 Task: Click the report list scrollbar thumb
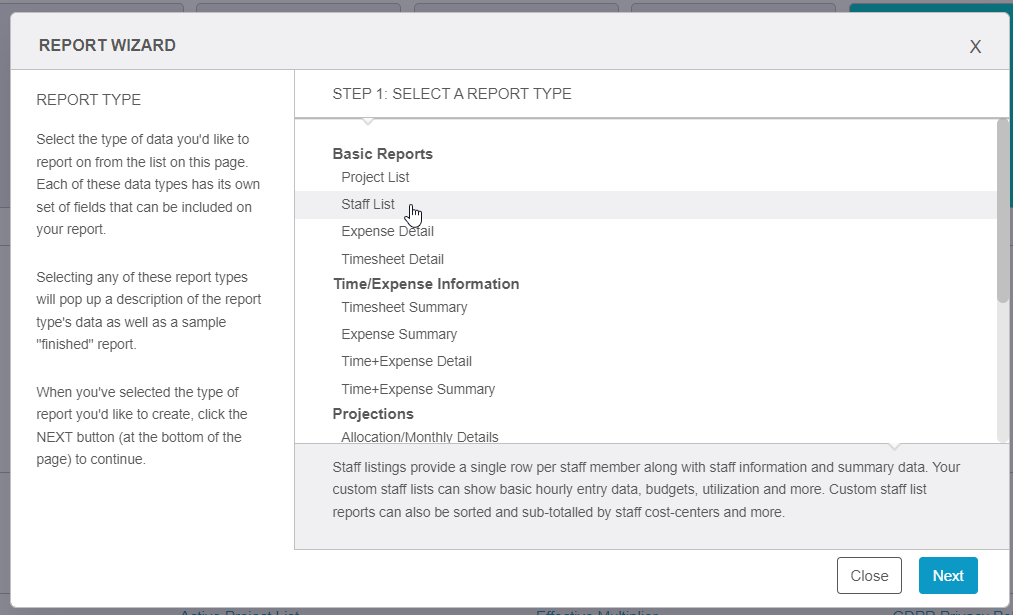pos(1002,210)
